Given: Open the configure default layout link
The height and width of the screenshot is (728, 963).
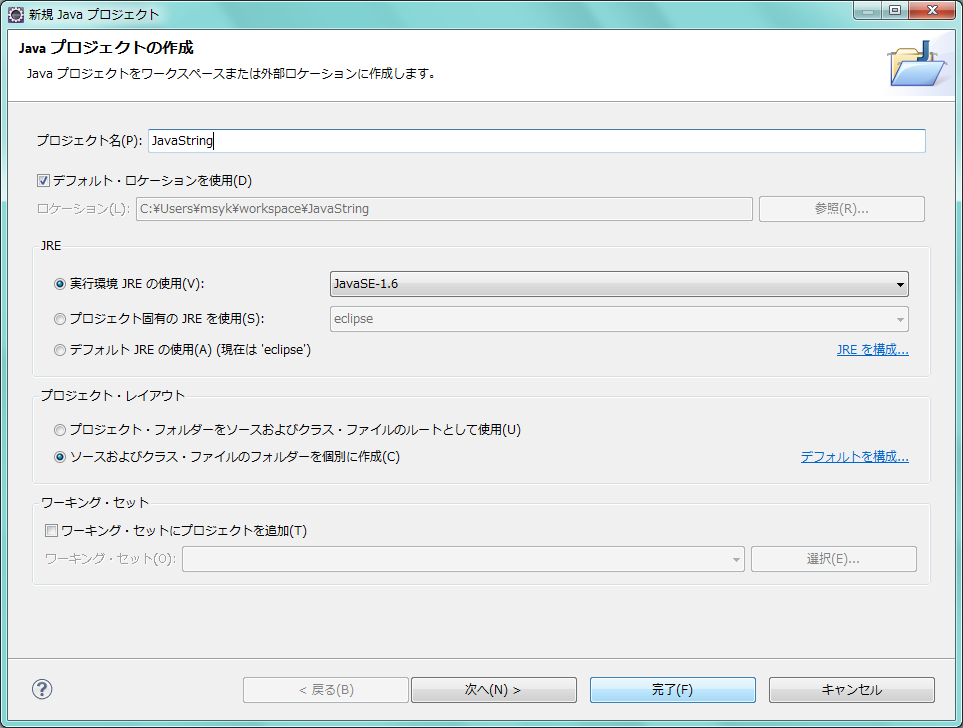Looking at the screenshot, I should coord(854,457).
